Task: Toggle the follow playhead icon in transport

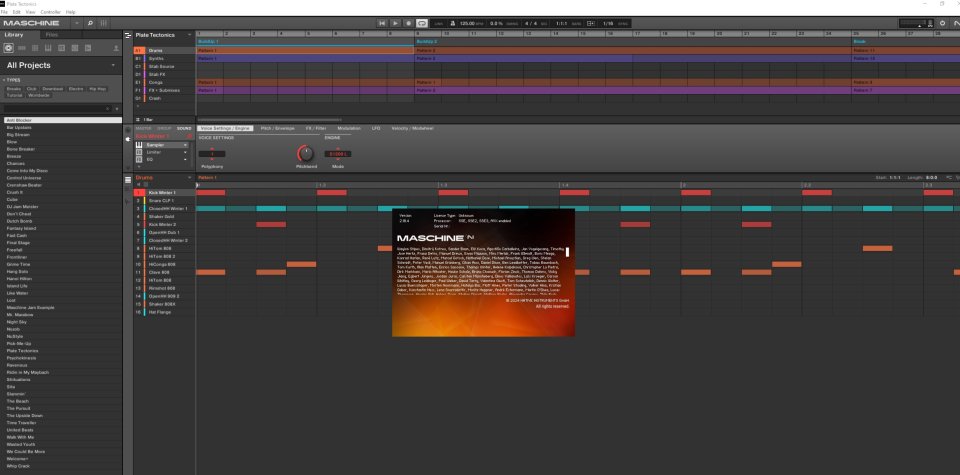Action: (591, 23)
